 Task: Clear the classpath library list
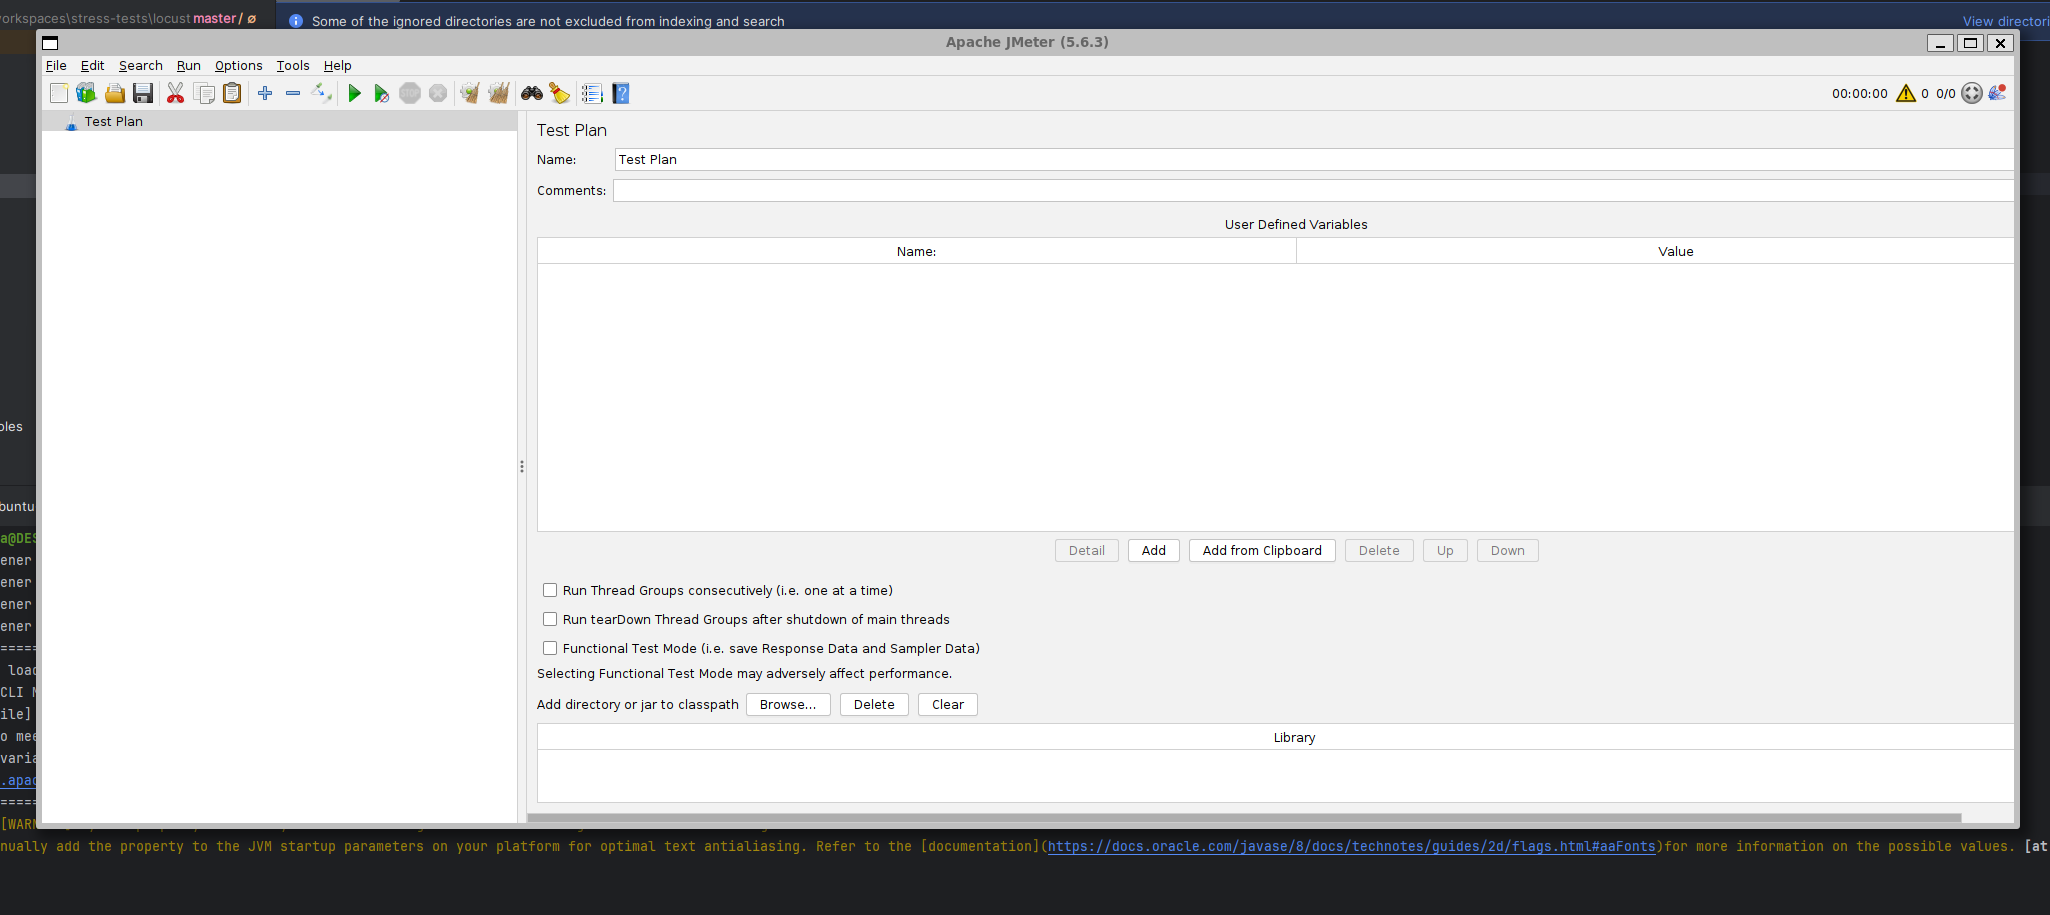(x=948, y=704)
